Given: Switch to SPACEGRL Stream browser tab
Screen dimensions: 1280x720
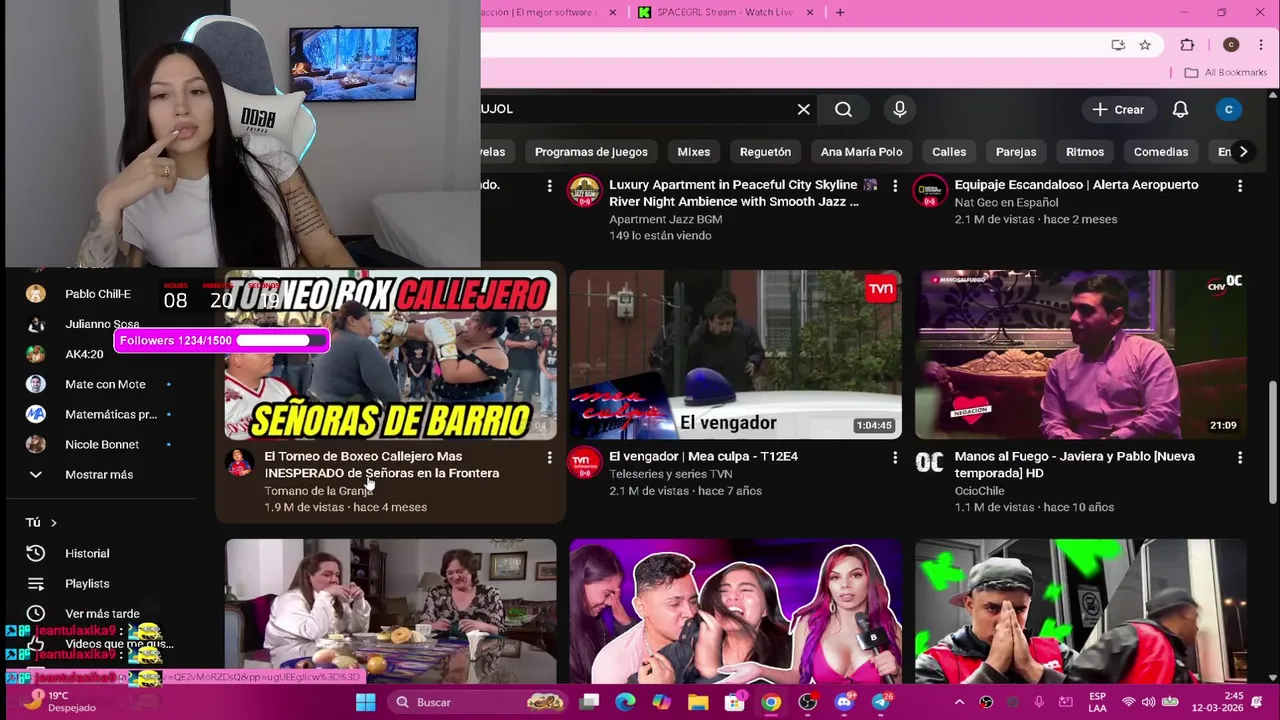Looking at the screenshot, I should [x=725, y=12].
